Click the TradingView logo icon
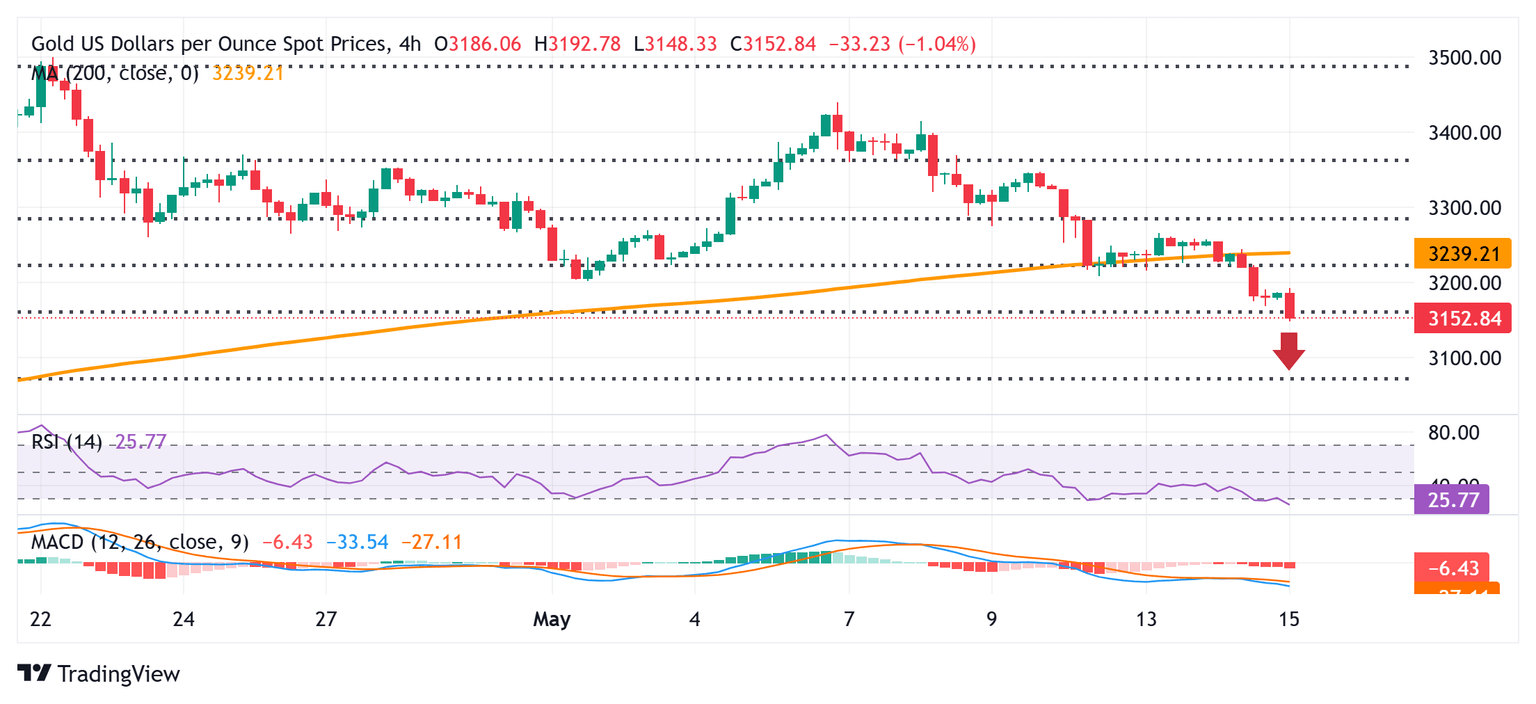The image size is (1536, 704). coord(34,674)
